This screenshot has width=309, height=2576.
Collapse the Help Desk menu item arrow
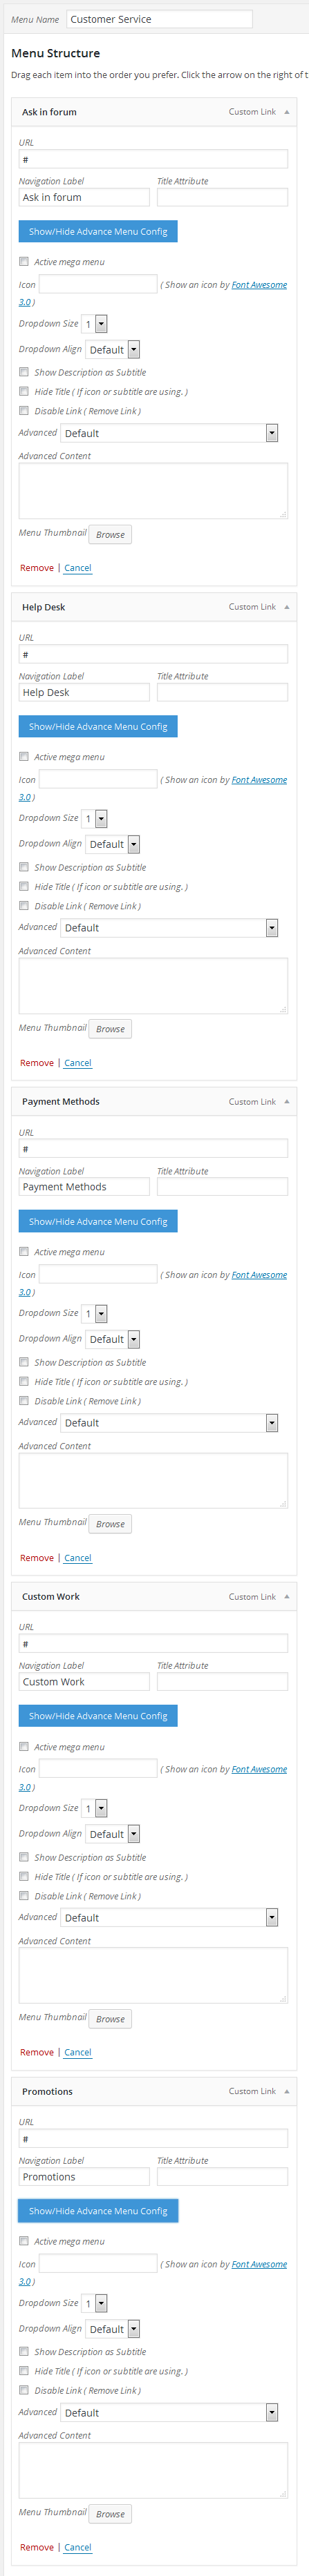click(286, 607)
